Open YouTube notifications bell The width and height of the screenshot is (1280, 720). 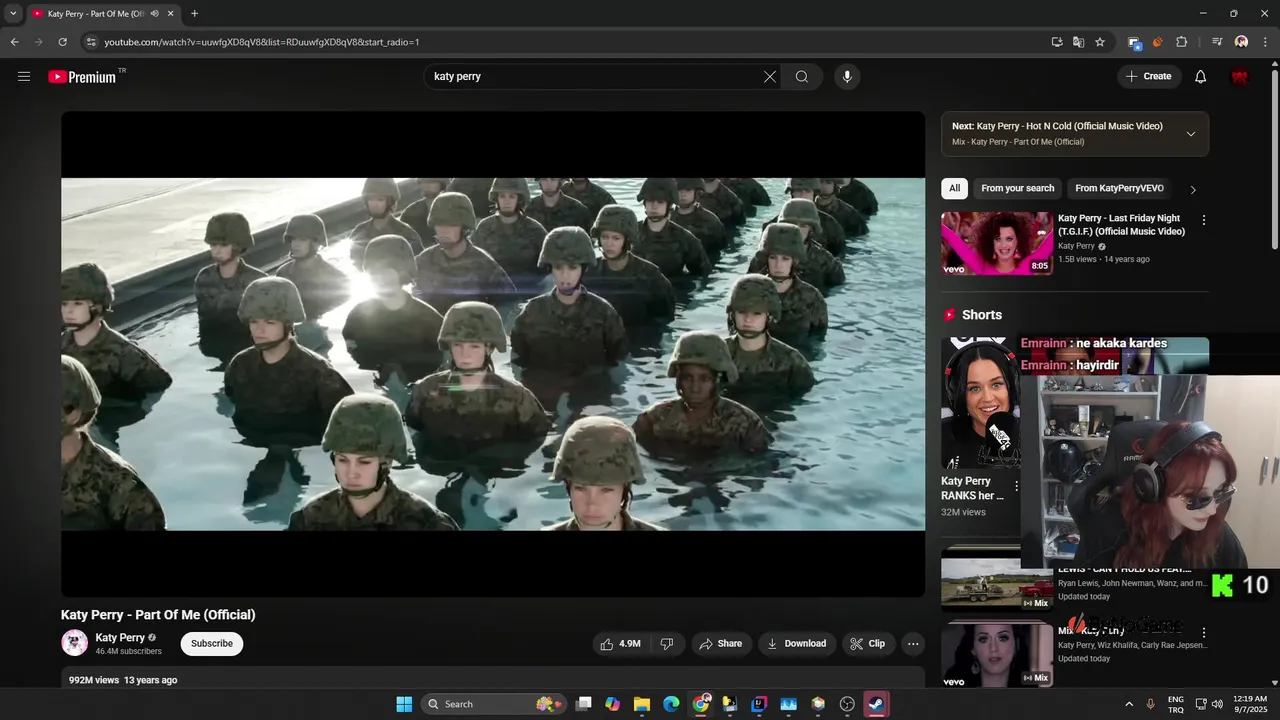point(1201,77)
